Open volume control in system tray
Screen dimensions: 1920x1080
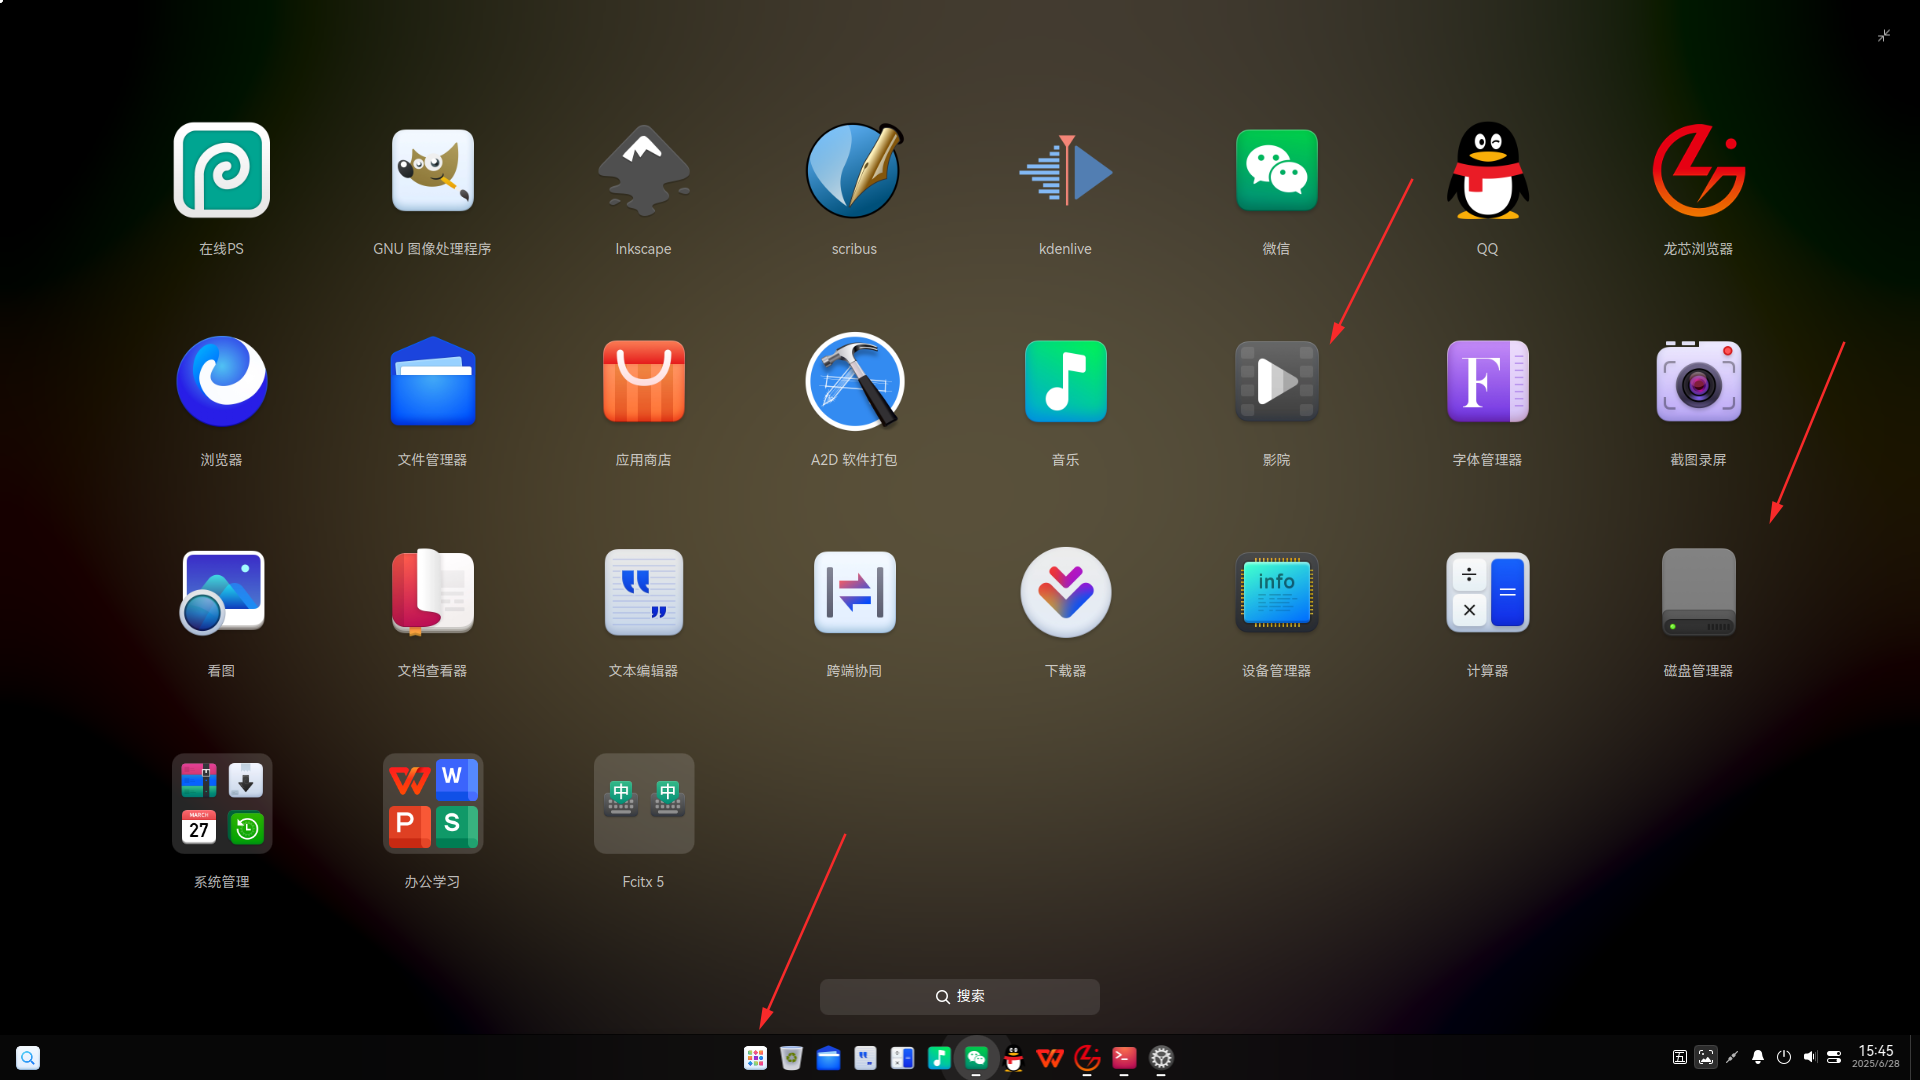tap(1809, 1057)
